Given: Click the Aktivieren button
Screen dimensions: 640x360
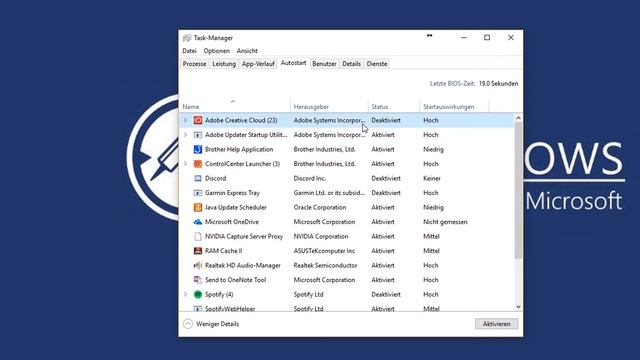Looking at the screenshot, I should [x=496, y=324].
